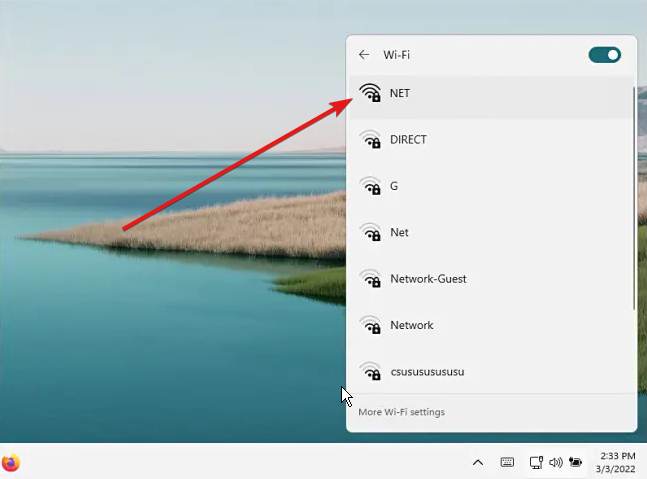Click the DIRECT network signal icon
The height and width of the screenshot is (479, 647).
pyautogui.click(x=370, y=139)
